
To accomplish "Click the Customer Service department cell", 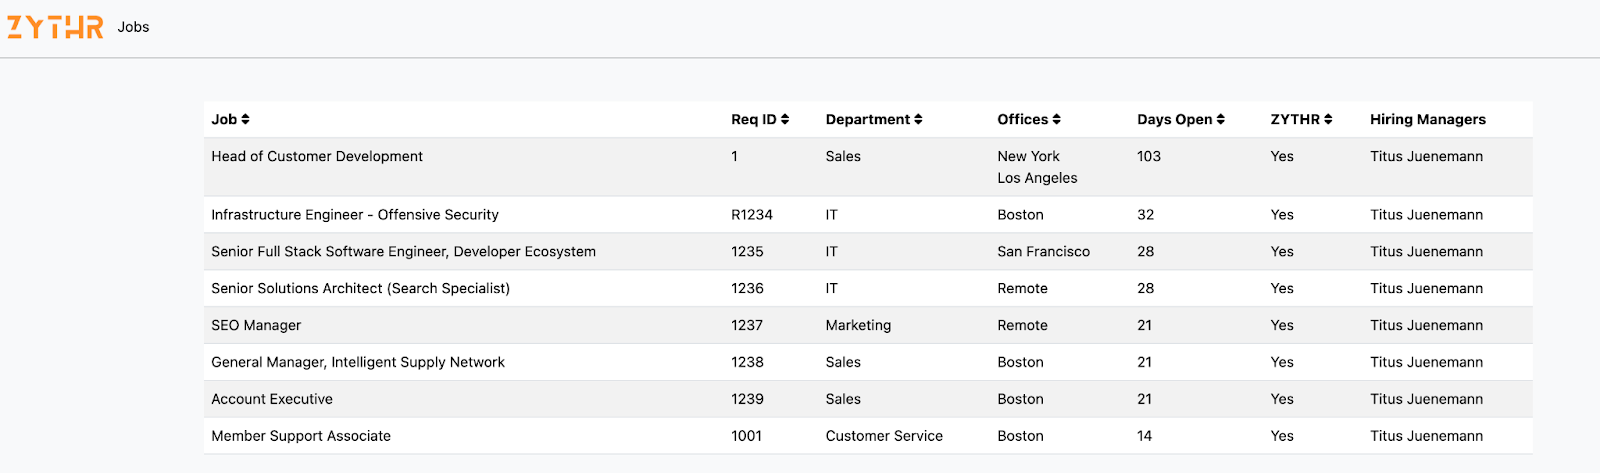I will 884,437.
